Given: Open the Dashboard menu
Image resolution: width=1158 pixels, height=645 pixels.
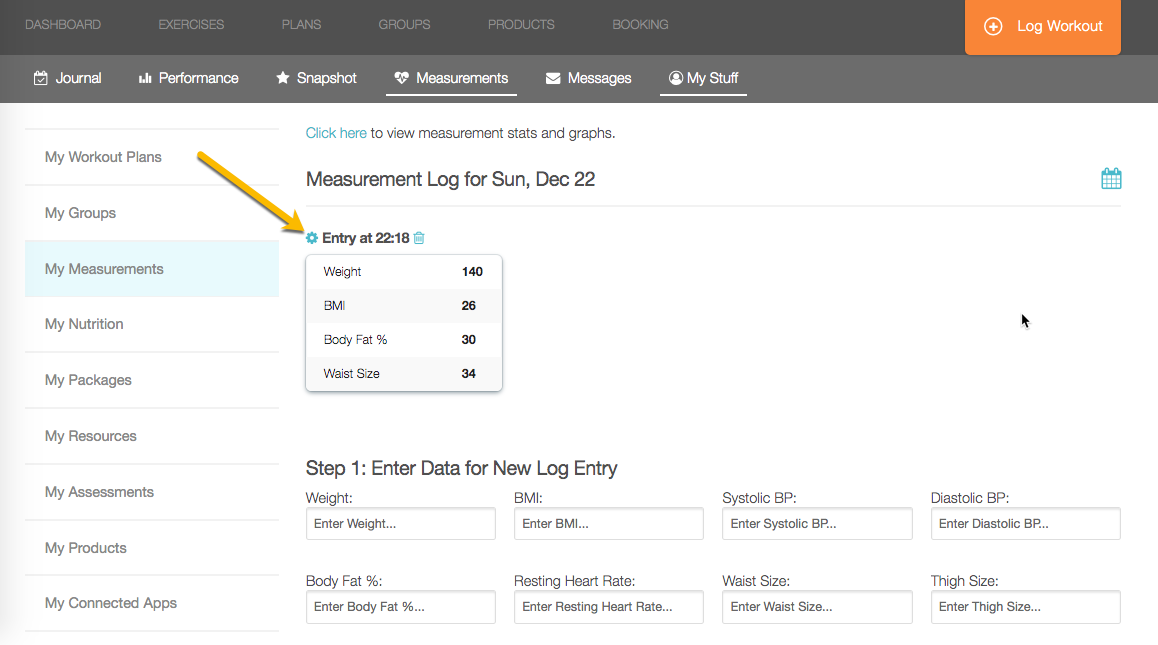Looking at the screenshot, I should click(x=64, y=24).
